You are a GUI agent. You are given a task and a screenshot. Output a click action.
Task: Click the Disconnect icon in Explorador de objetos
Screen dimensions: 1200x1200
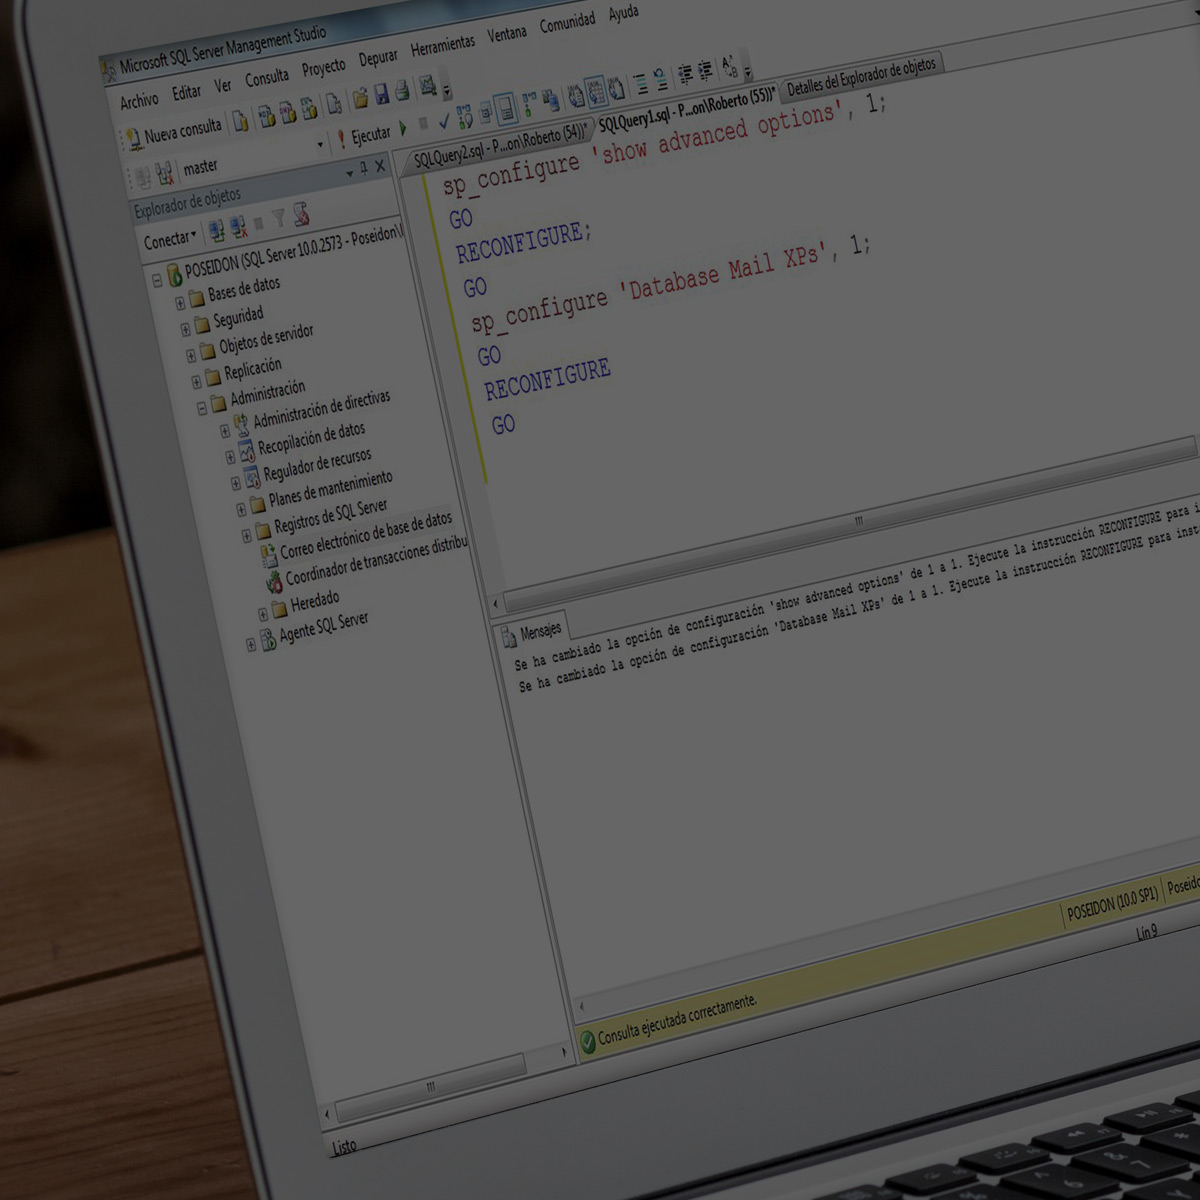coord(238,228)
